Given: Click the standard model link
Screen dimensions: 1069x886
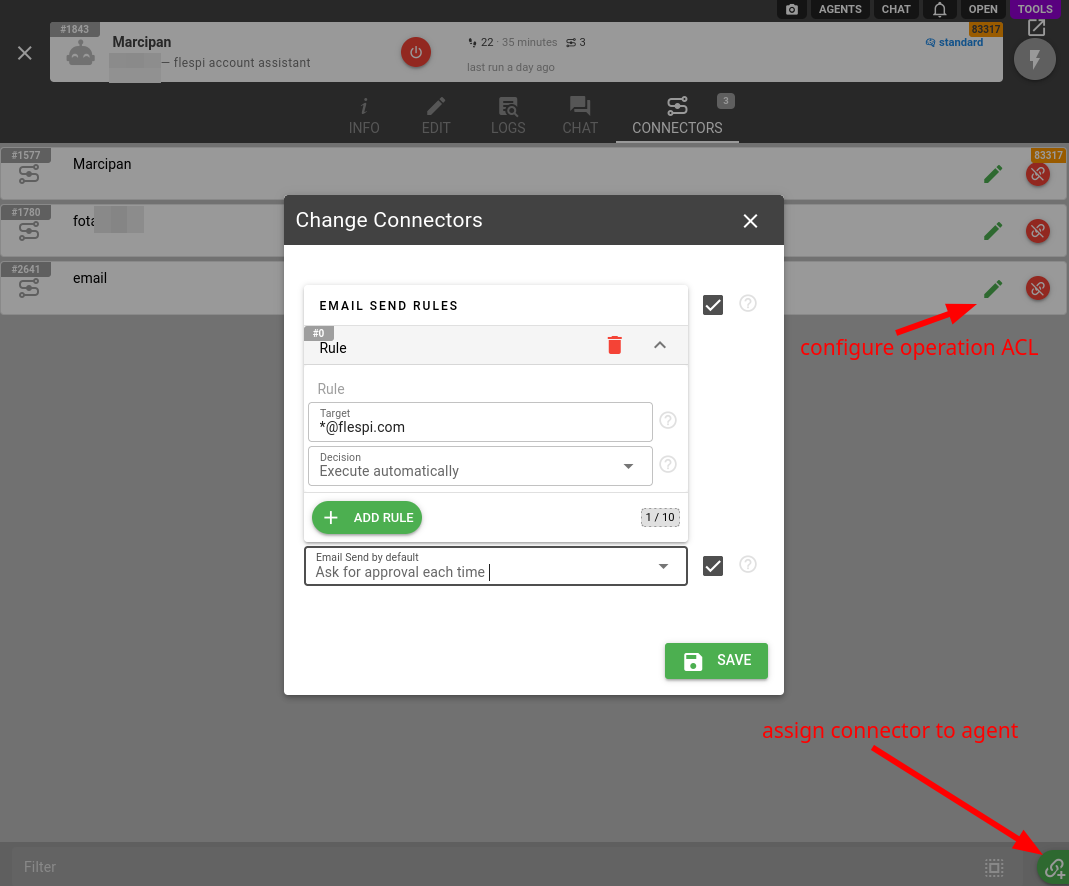Looking at the screenshot, I should tap(954, 42).
